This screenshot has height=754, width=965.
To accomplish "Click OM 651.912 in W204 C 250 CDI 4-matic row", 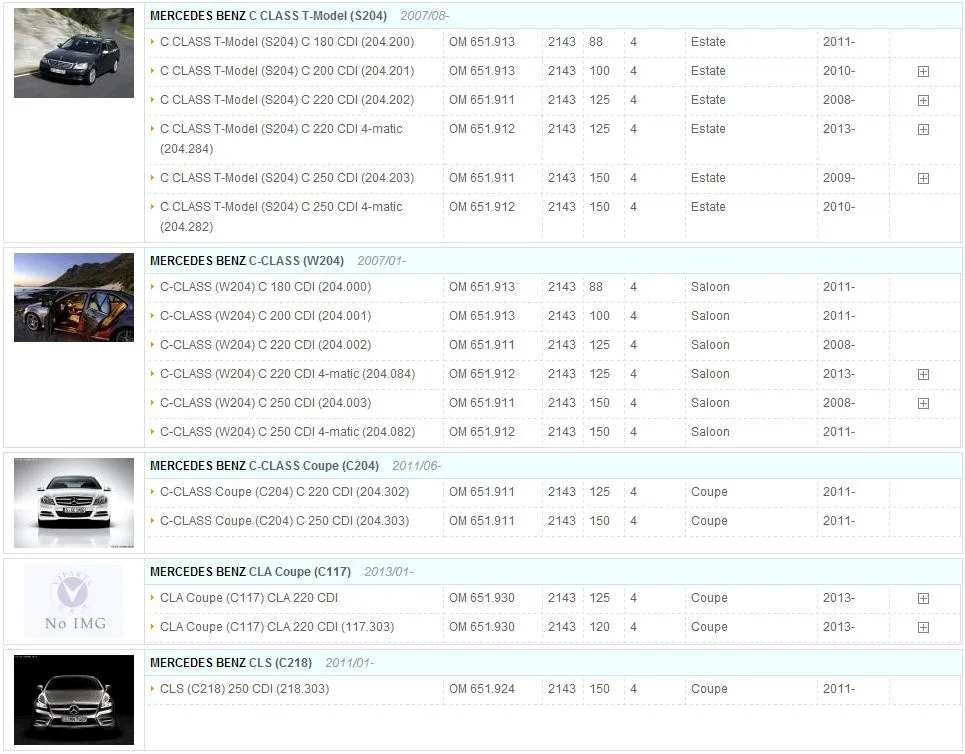I will 482,431.
